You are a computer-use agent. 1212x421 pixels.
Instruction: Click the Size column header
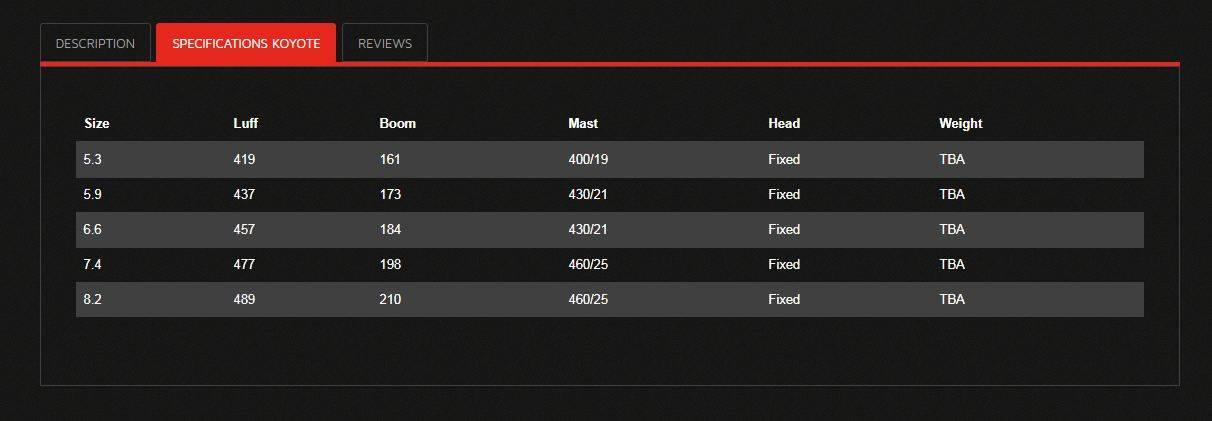[x=97, y=124]
